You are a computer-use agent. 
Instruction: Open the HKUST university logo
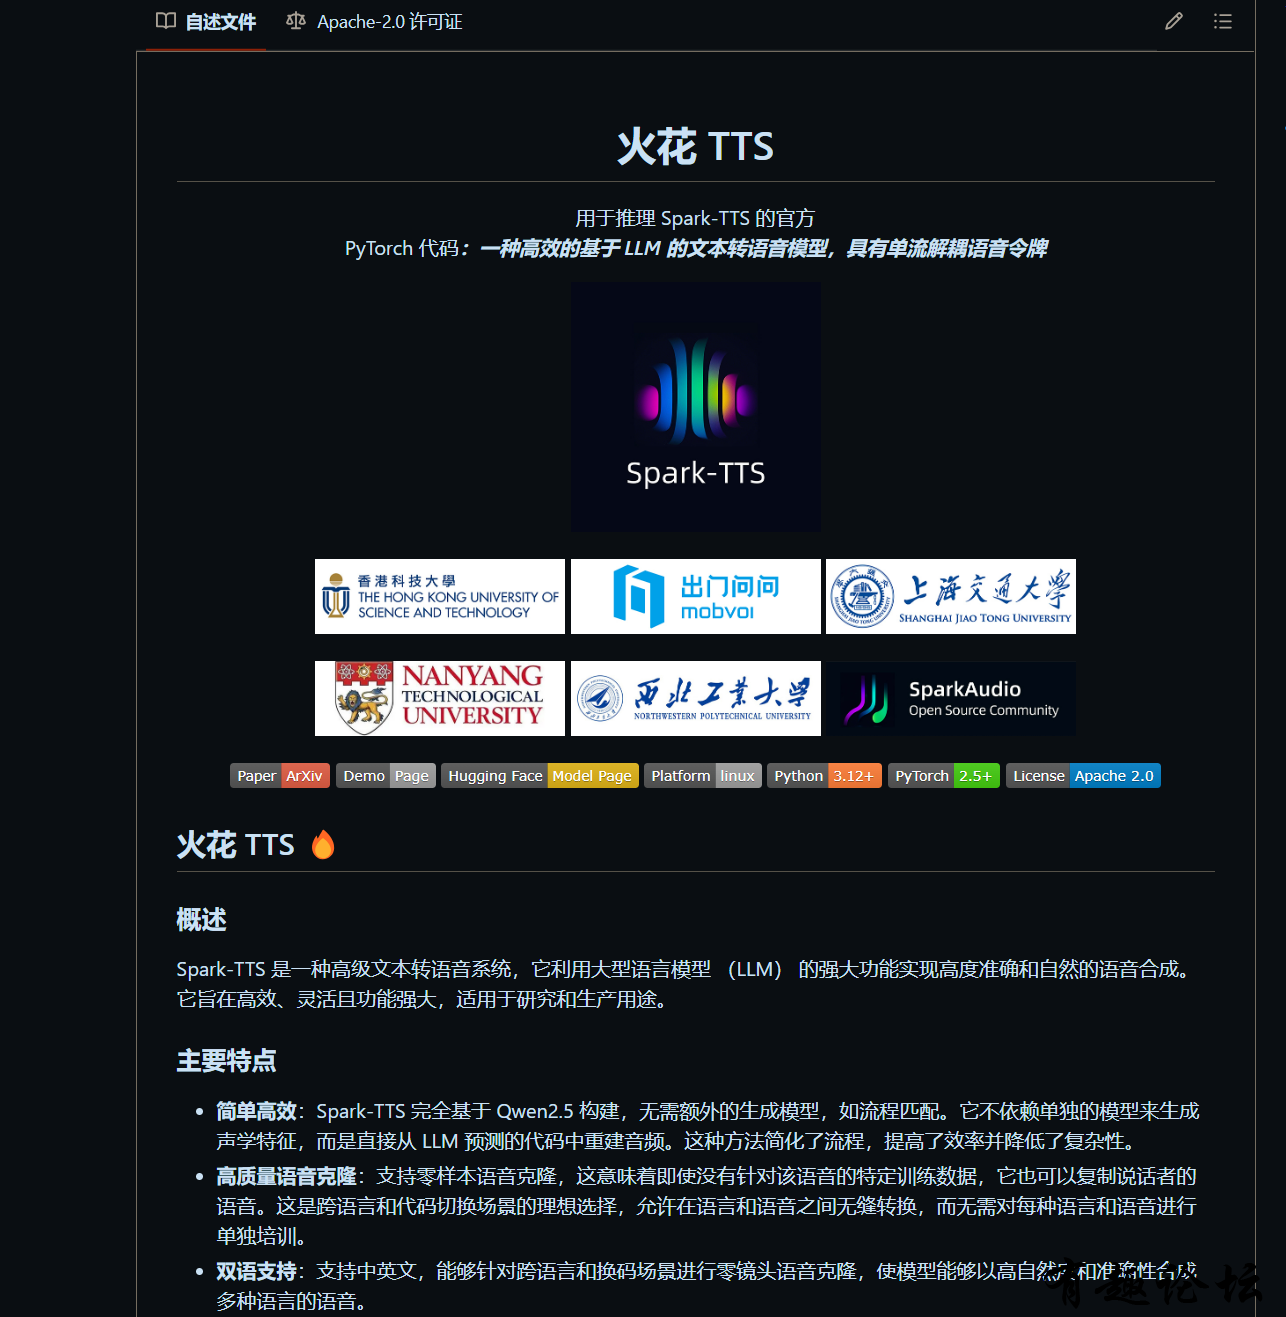(440, 596)
